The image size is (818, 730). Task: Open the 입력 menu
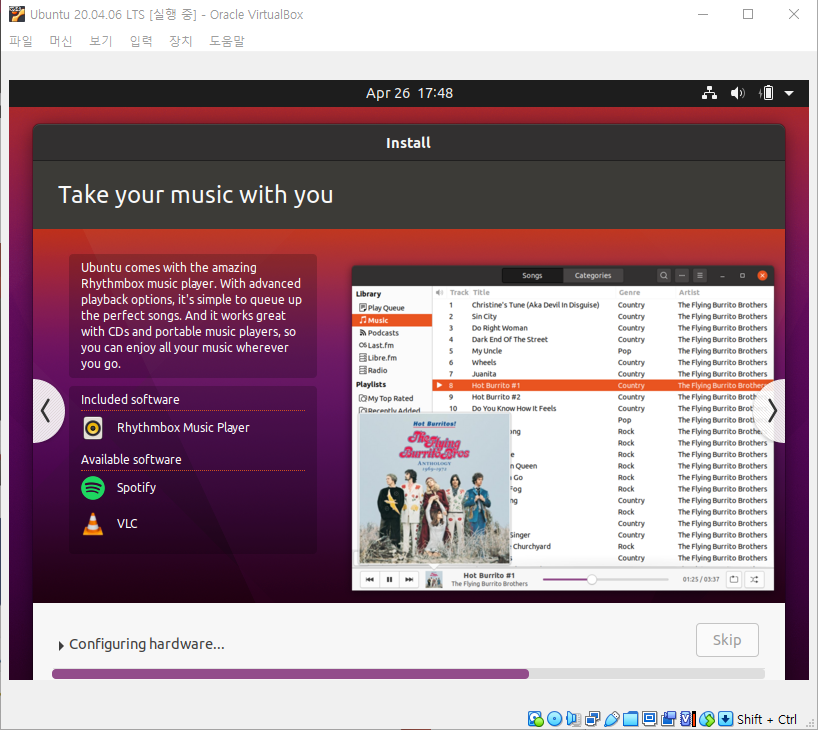(x=141, y=41)
